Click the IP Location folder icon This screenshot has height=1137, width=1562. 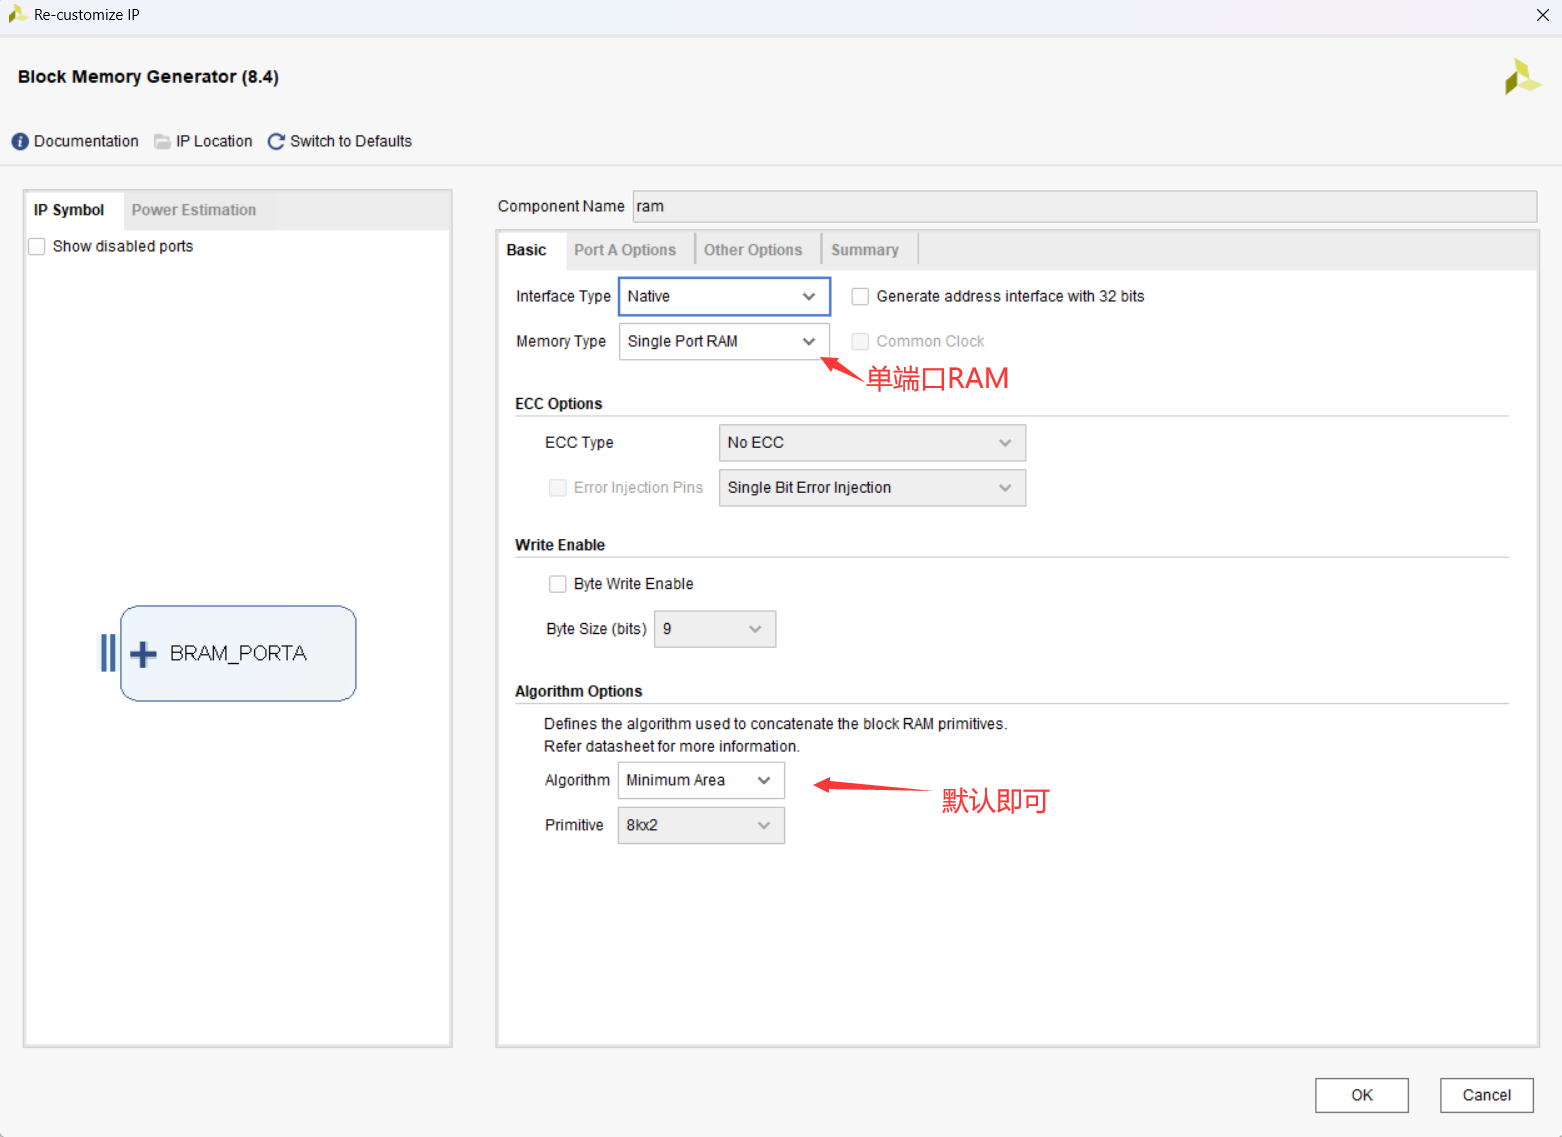click(x=162, y=142)
